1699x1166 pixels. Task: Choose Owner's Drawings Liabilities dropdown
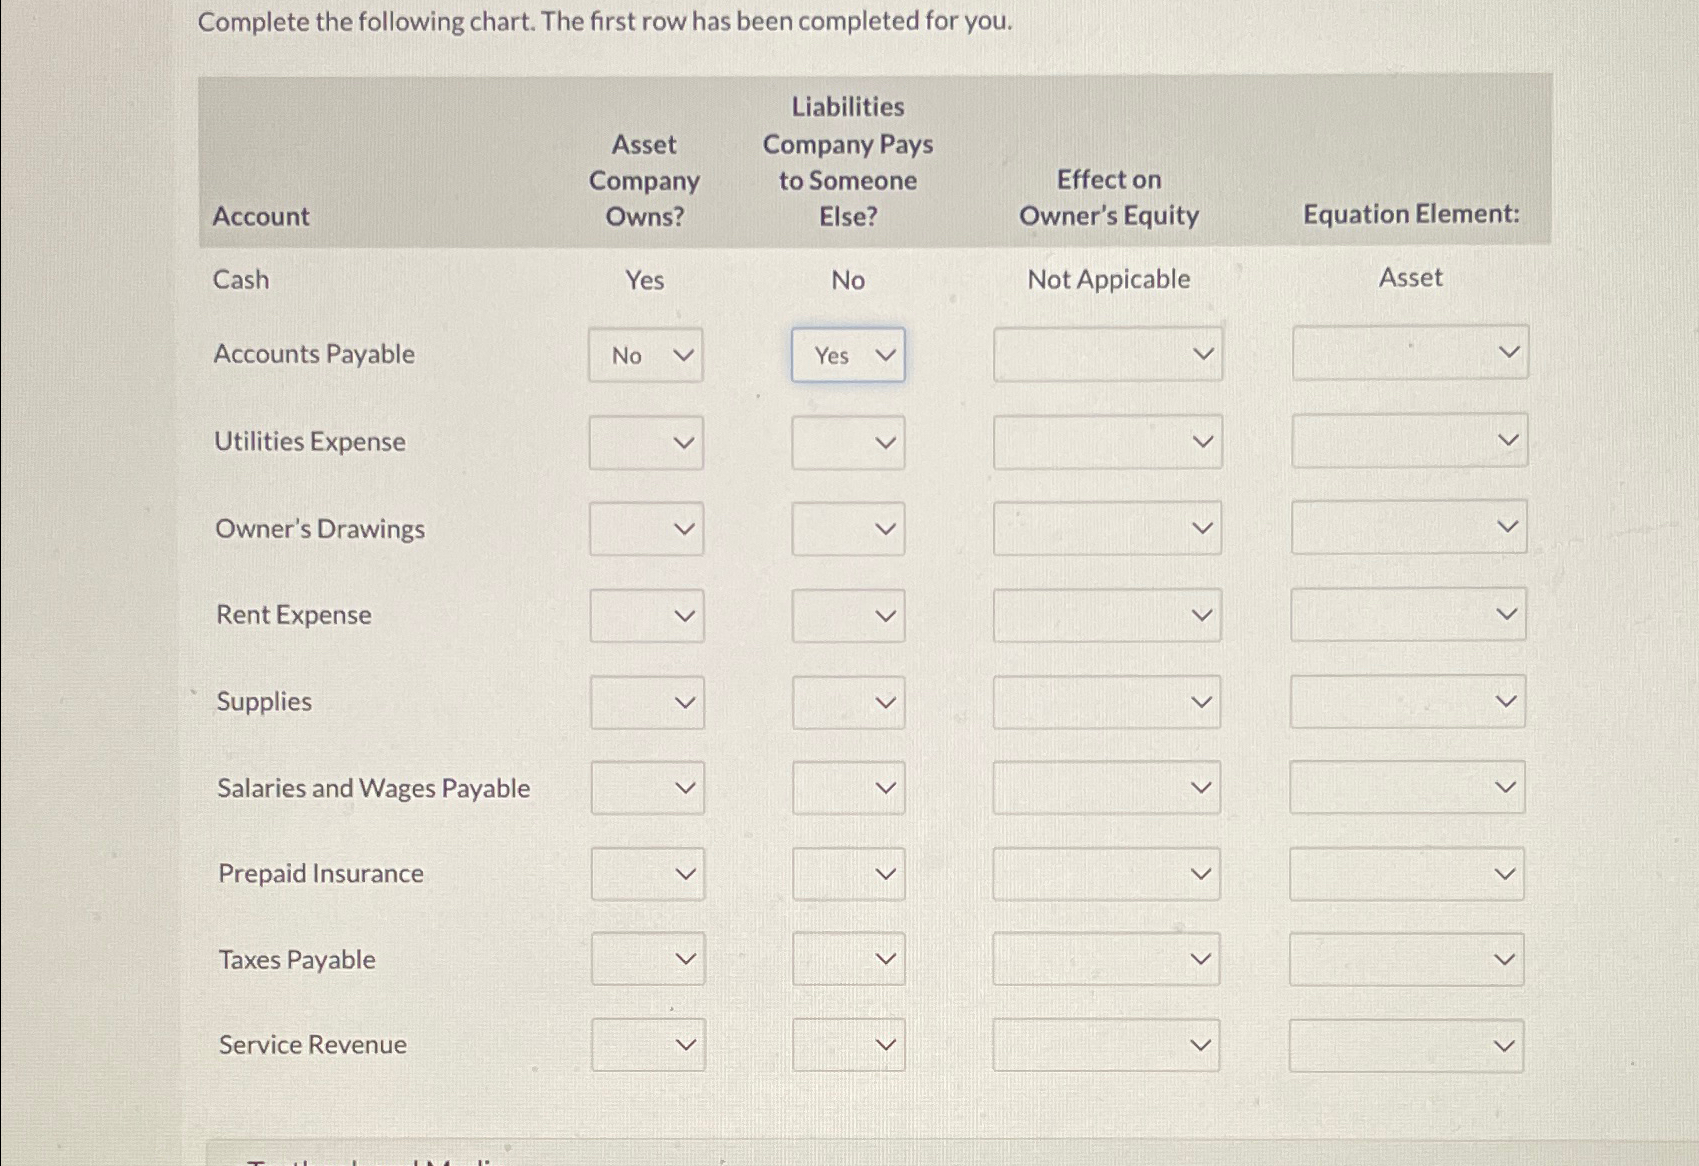coord(848,529)
